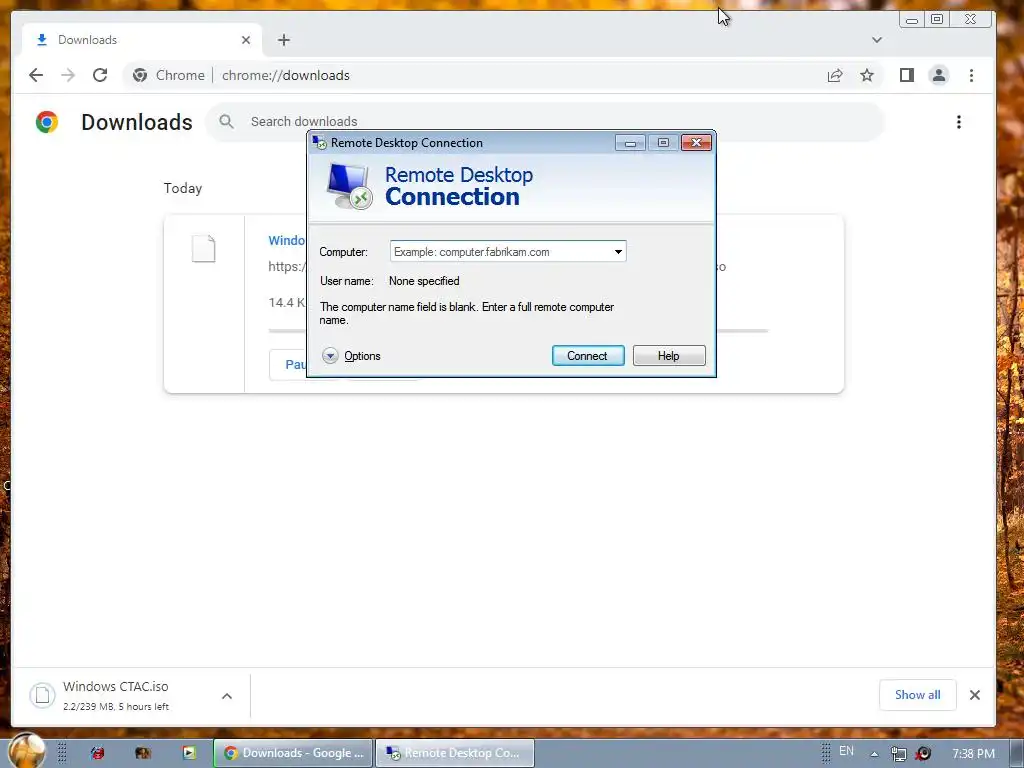Open a new Chrome tab with plus

[x=283, y=40]
